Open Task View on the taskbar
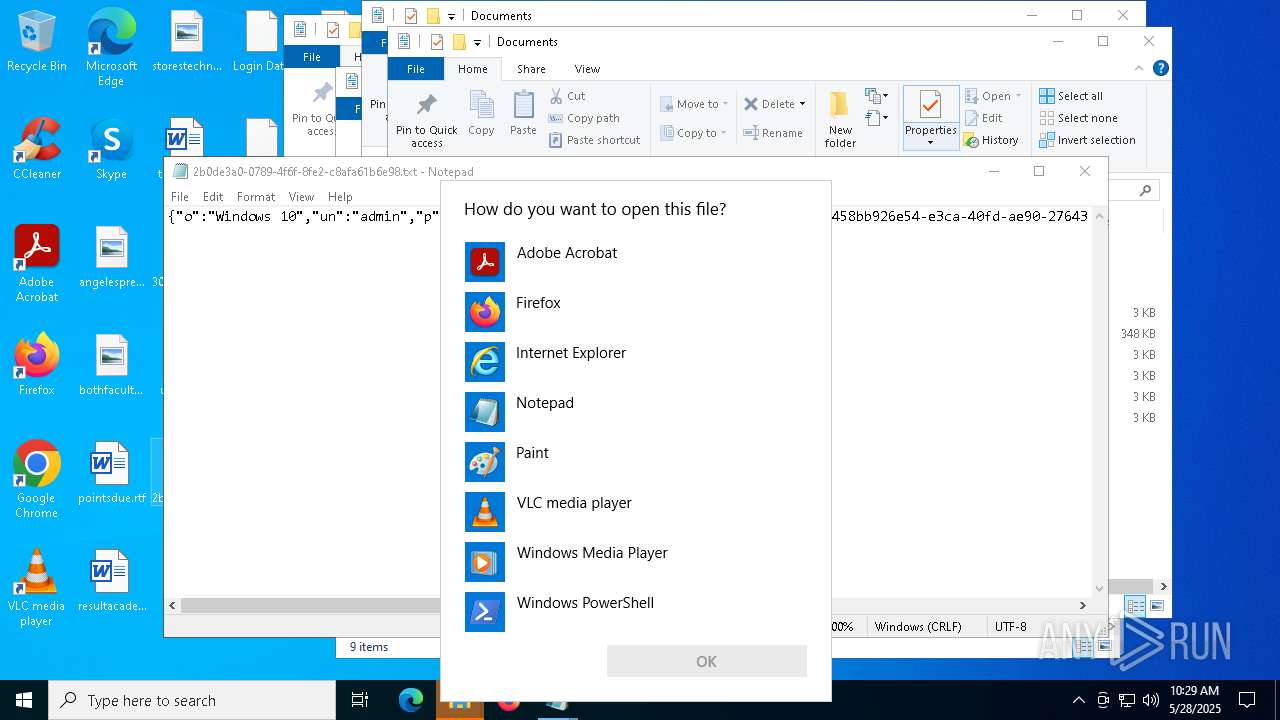Screen dimensions: 1280x720 click(x=360, y=700)
